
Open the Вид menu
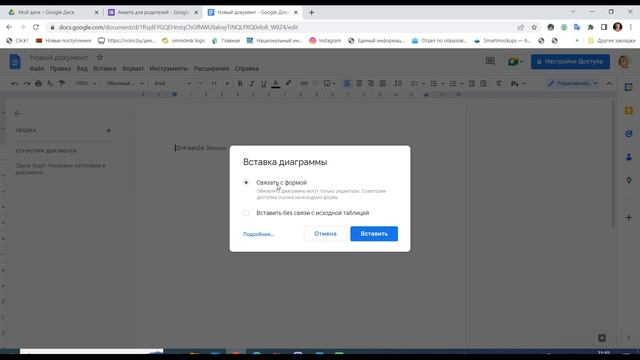point(82,69)
